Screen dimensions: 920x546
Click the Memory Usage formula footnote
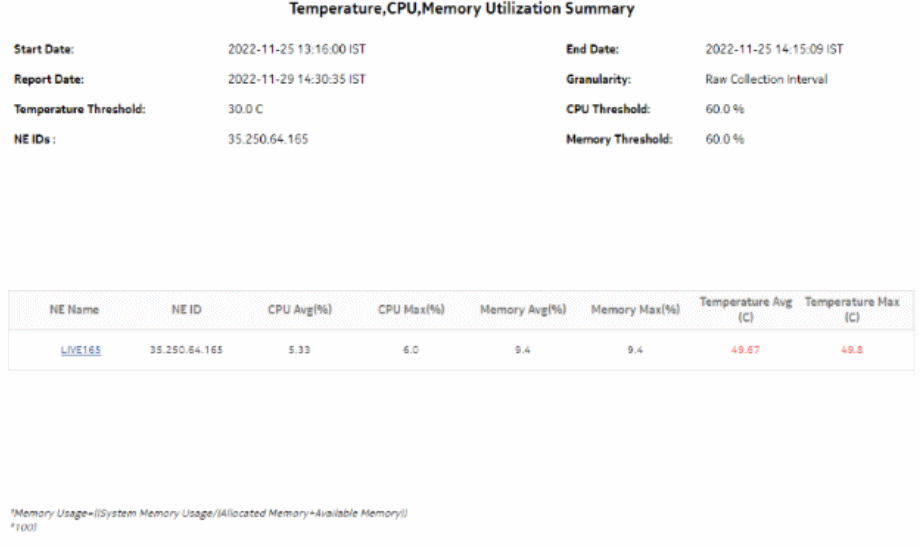point(209,514)
